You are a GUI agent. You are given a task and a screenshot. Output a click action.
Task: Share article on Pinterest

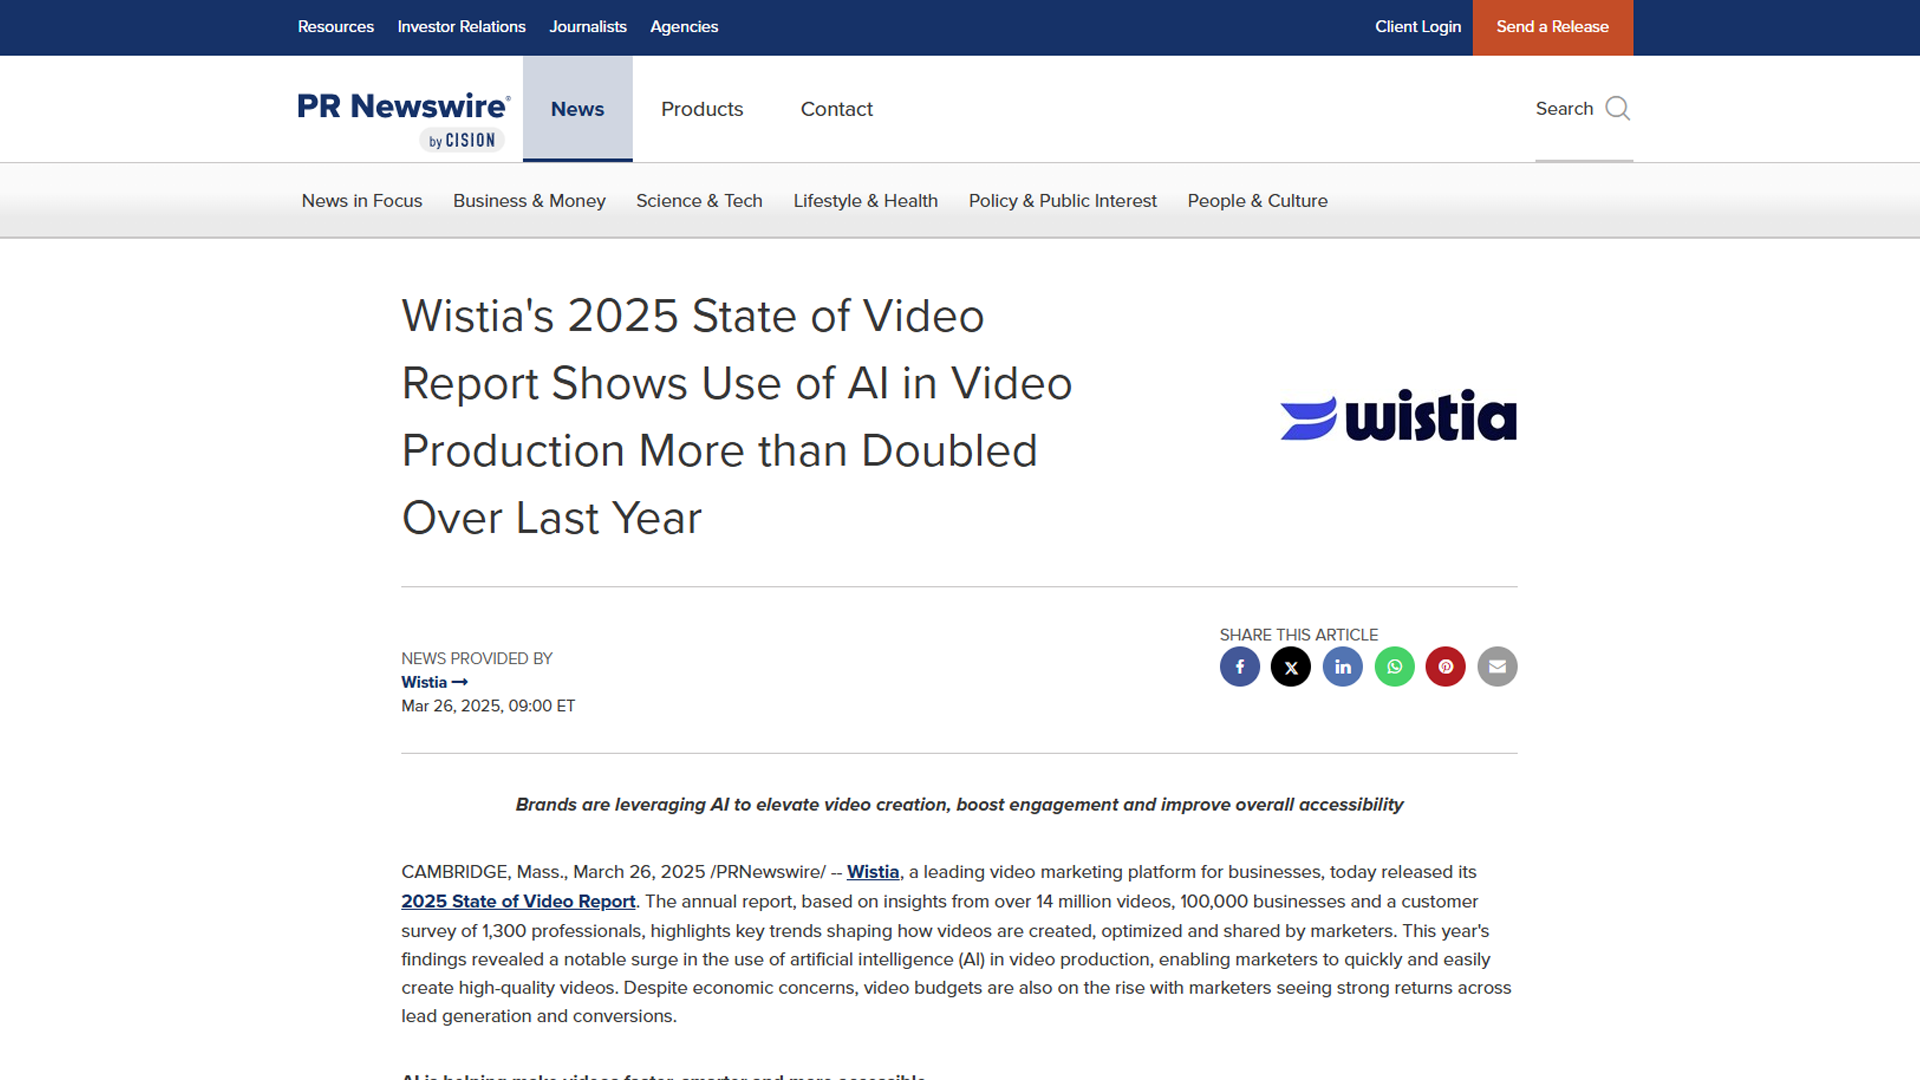click(1445, 667)
